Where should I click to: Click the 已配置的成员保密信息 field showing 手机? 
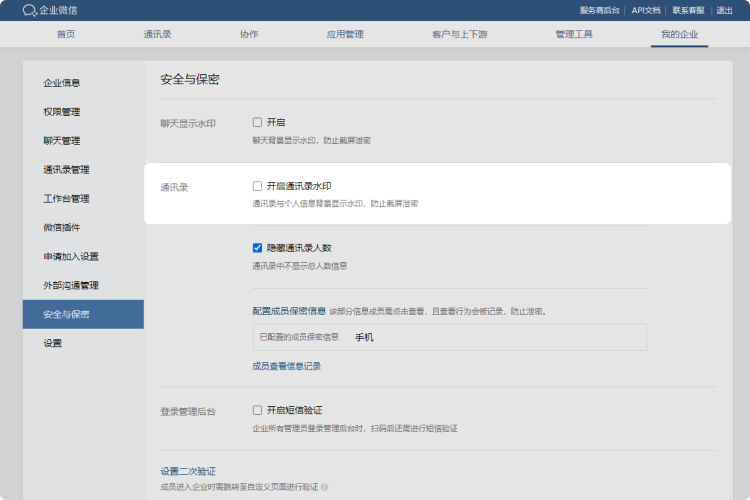(x=449, y=337)
